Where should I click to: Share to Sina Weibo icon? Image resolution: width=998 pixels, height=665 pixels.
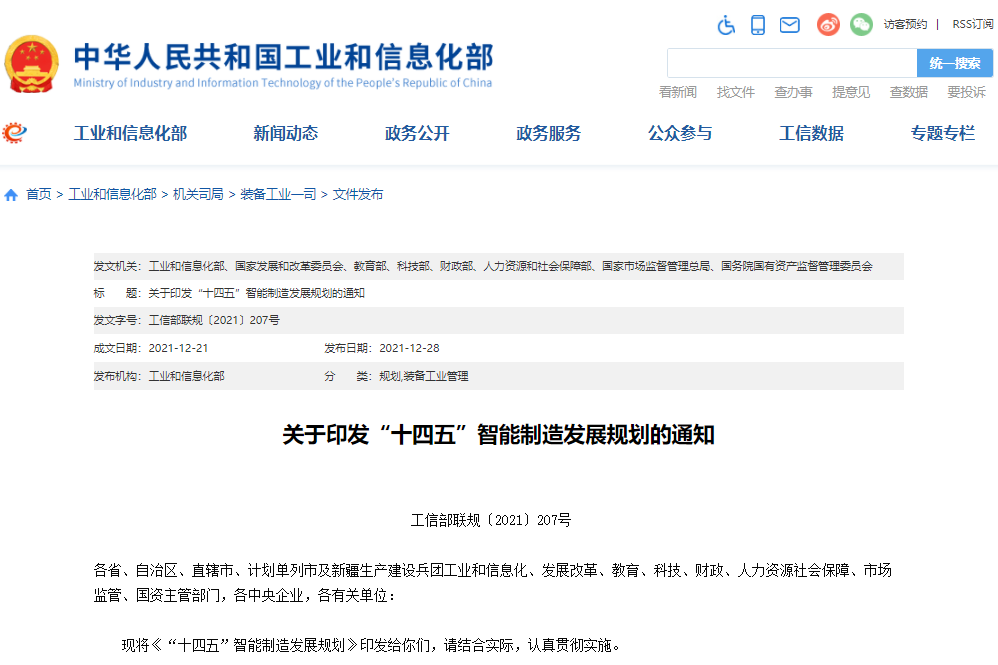[x=827, y=25]
